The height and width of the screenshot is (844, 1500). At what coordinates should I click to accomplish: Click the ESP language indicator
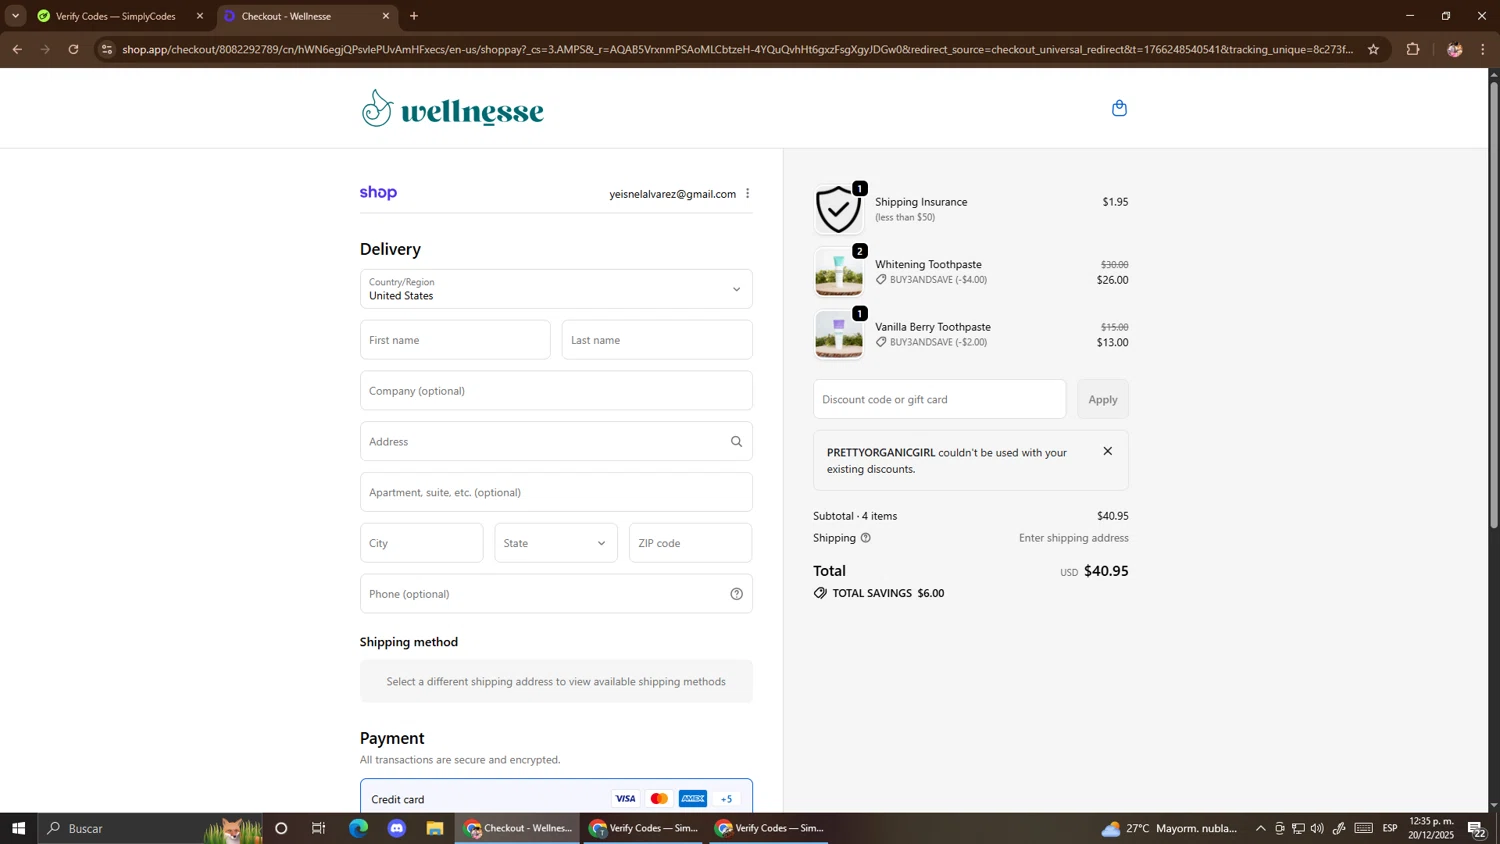(x=1390, y=828)
